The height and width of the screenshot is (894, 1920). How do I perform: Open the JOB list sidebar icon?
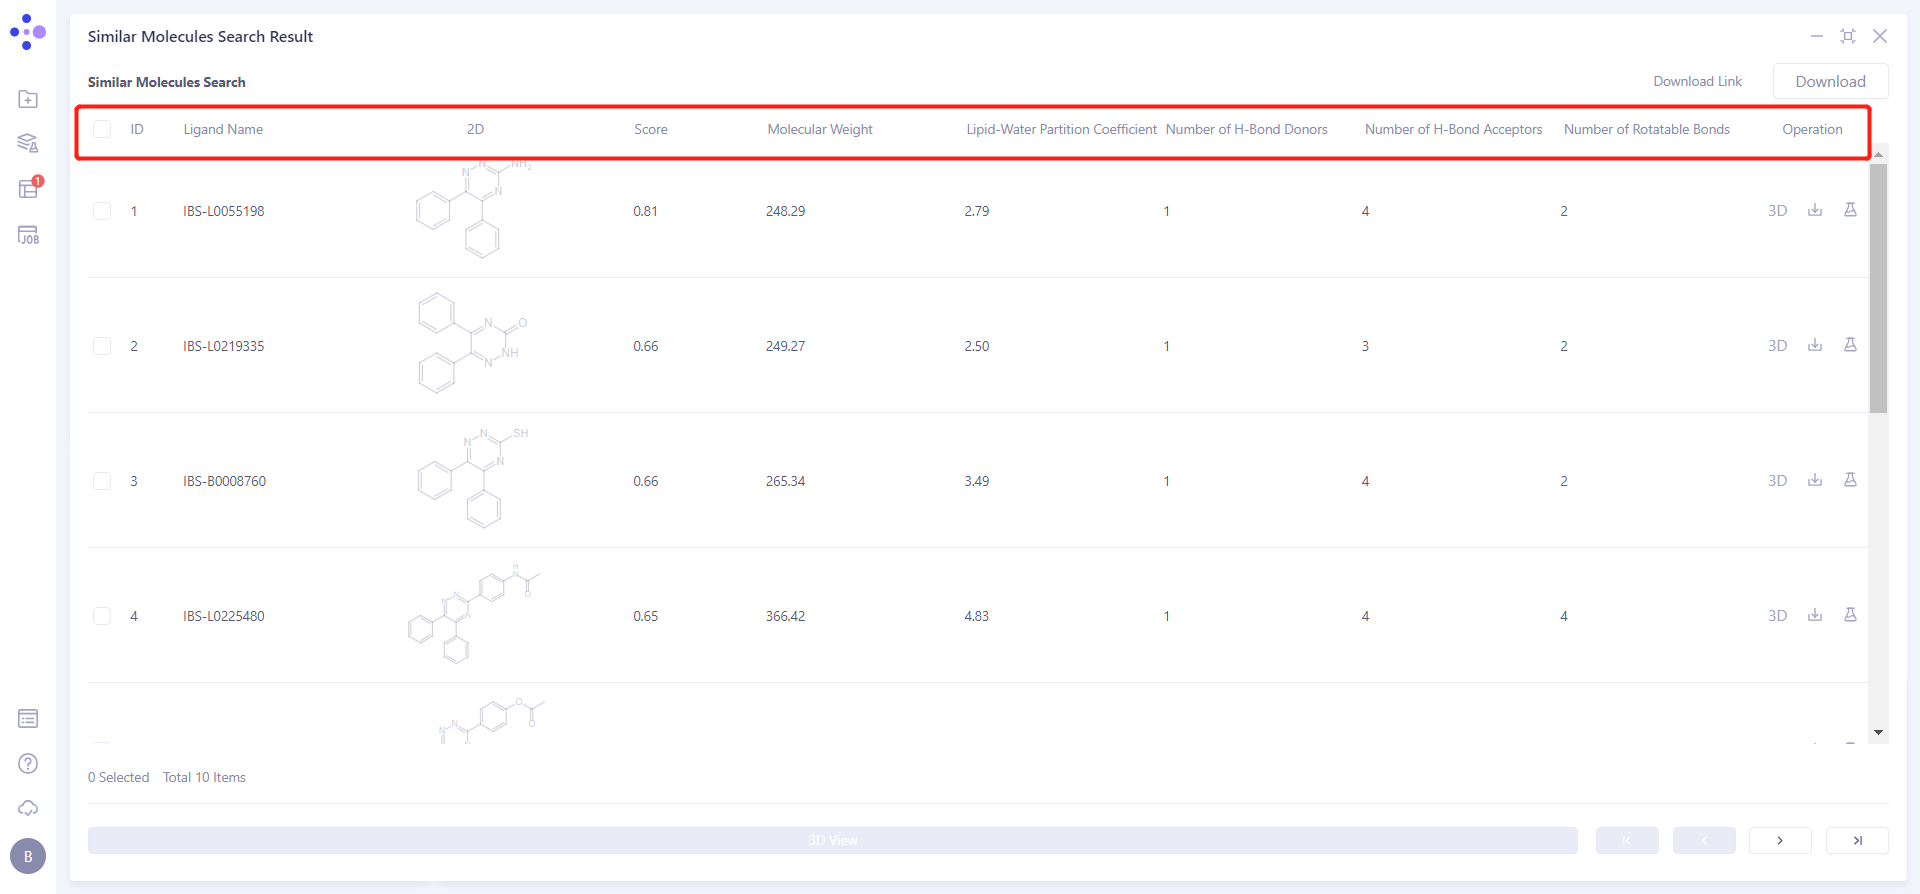coord(28,235)
